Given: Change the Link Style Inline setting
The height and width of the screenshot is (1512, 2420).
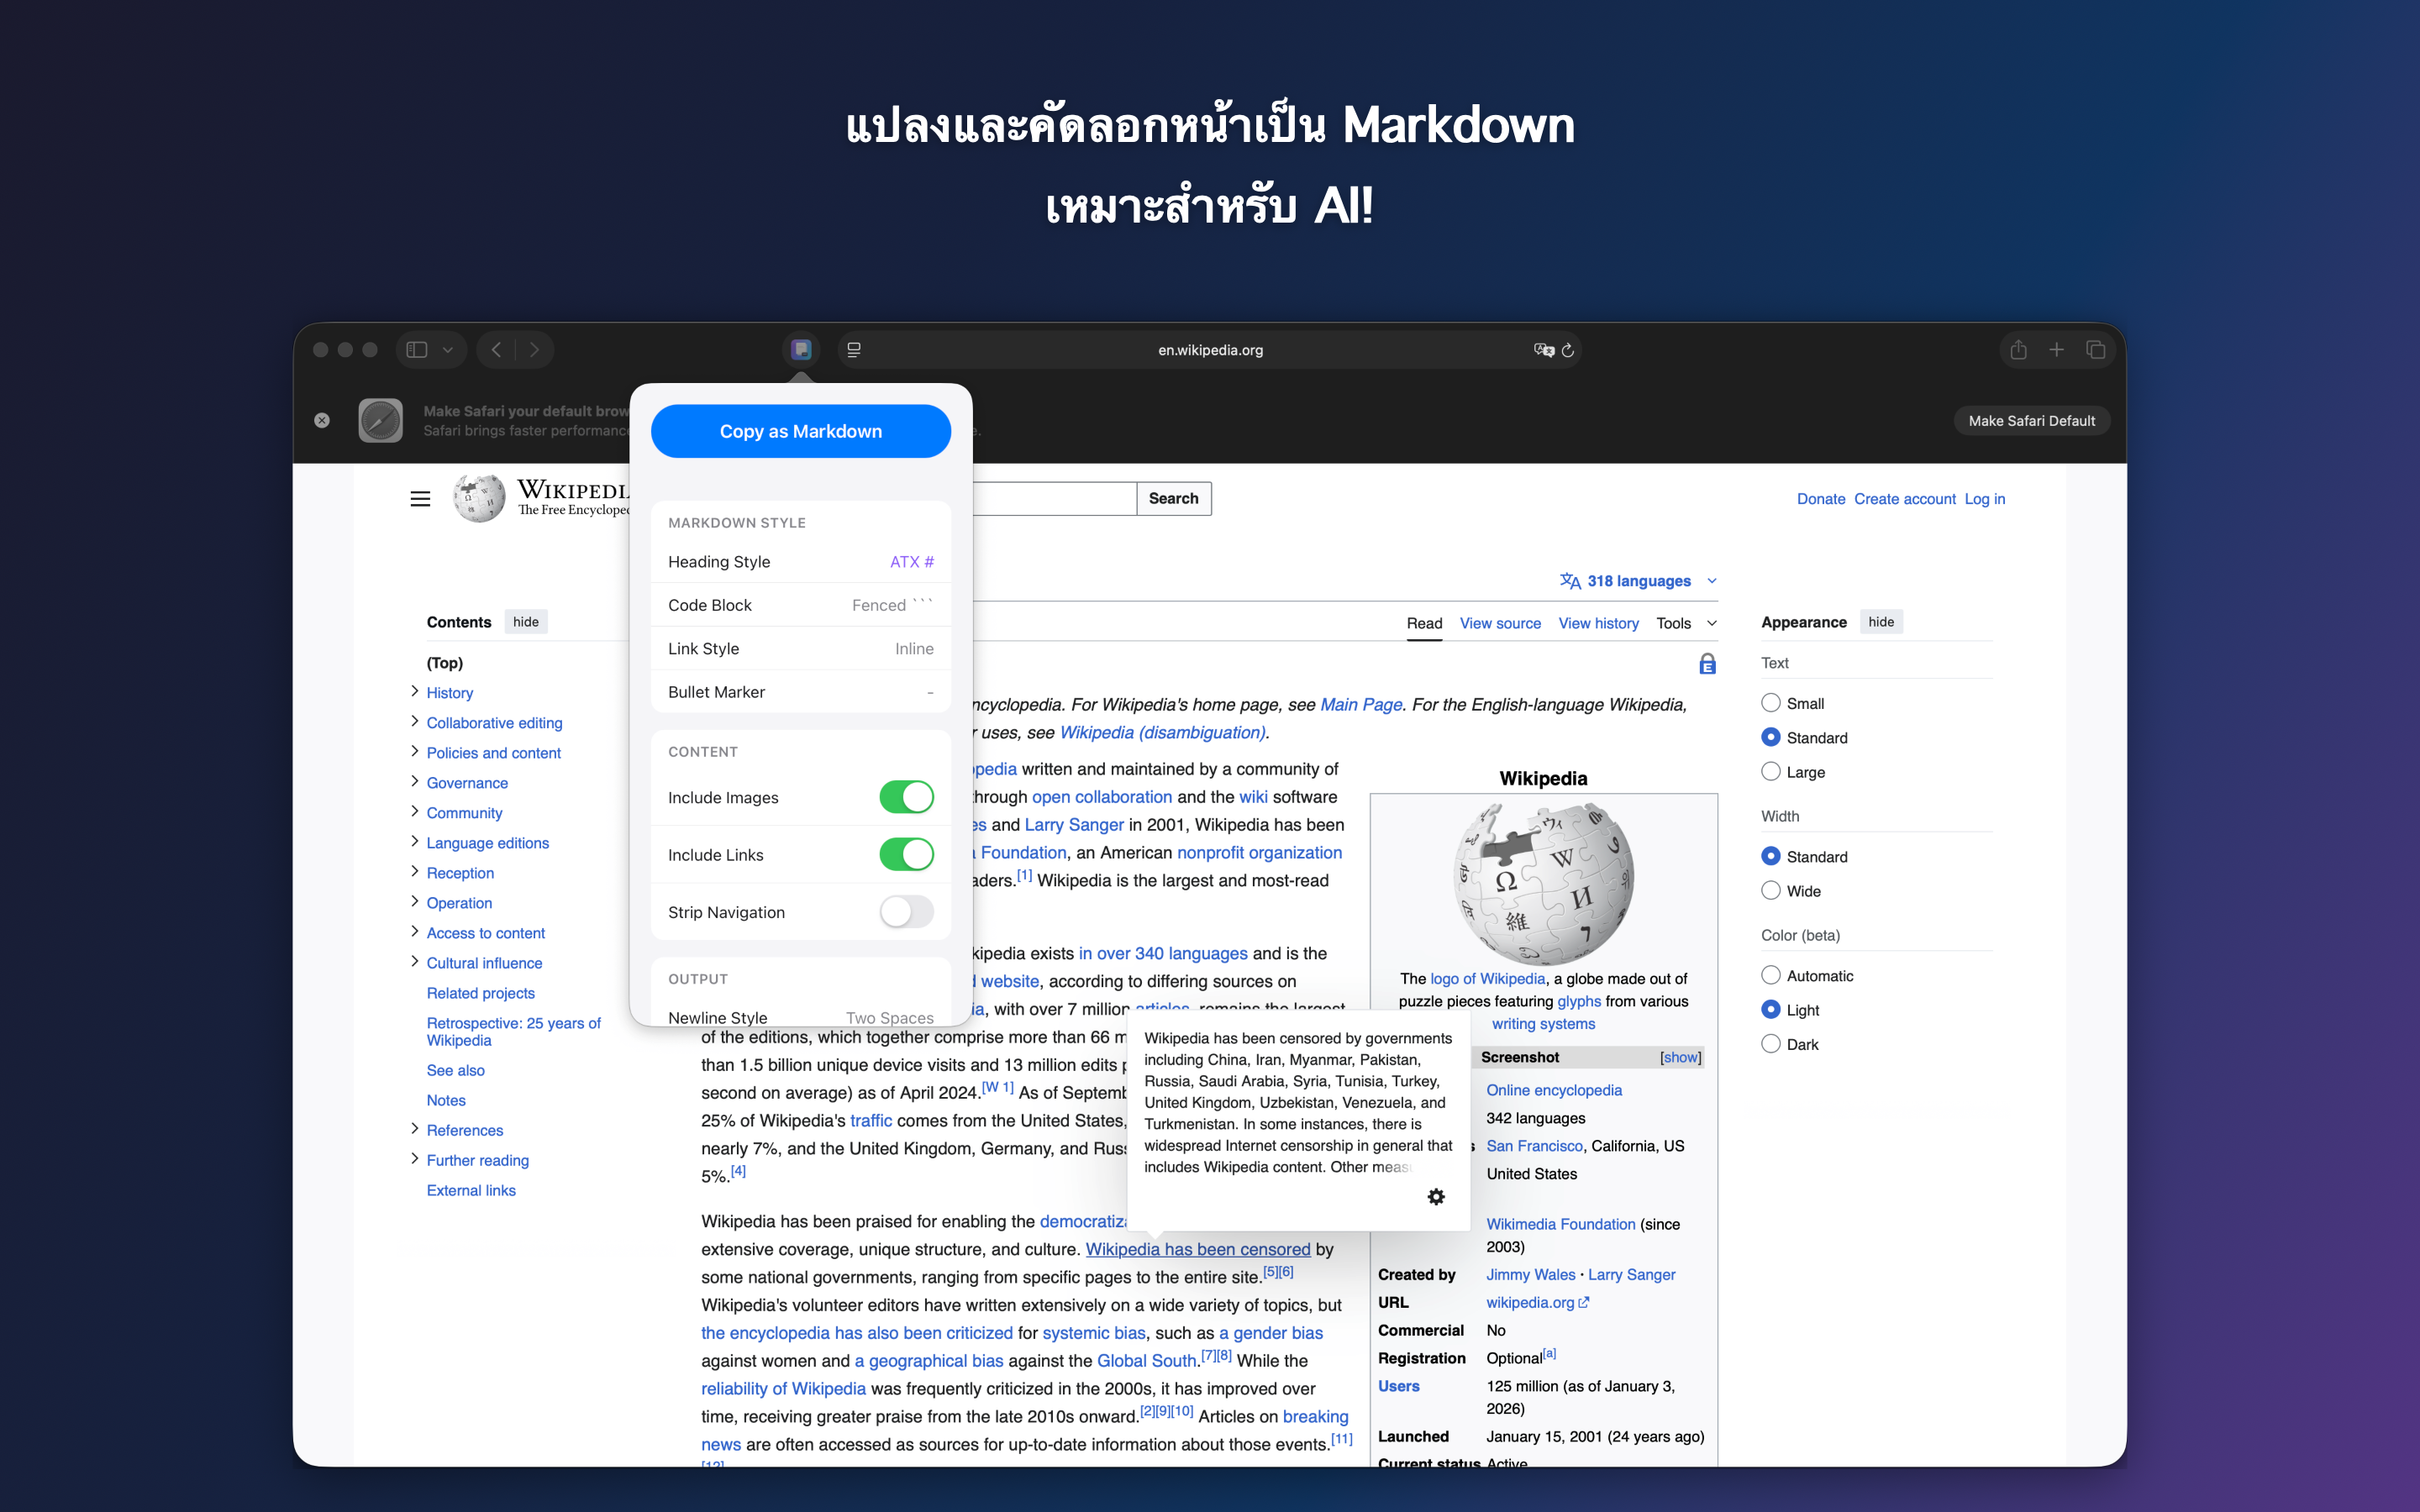Looking at the screenshot, I should point(800,648).
